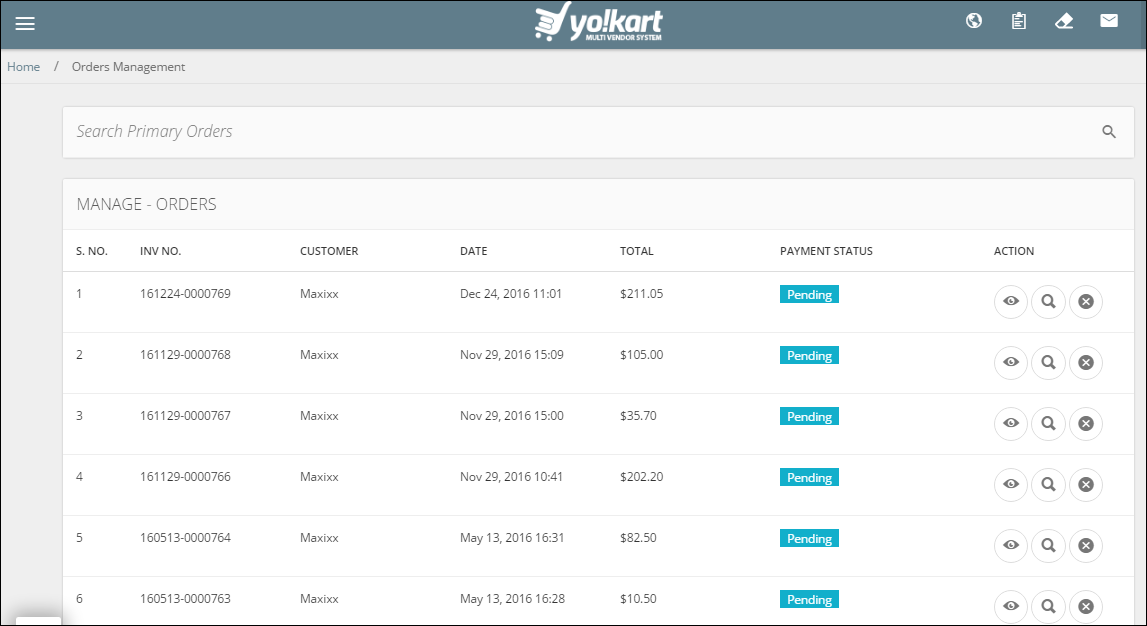Click total amount $10.50
The image size is (1147, 626).
pos(638,598)
